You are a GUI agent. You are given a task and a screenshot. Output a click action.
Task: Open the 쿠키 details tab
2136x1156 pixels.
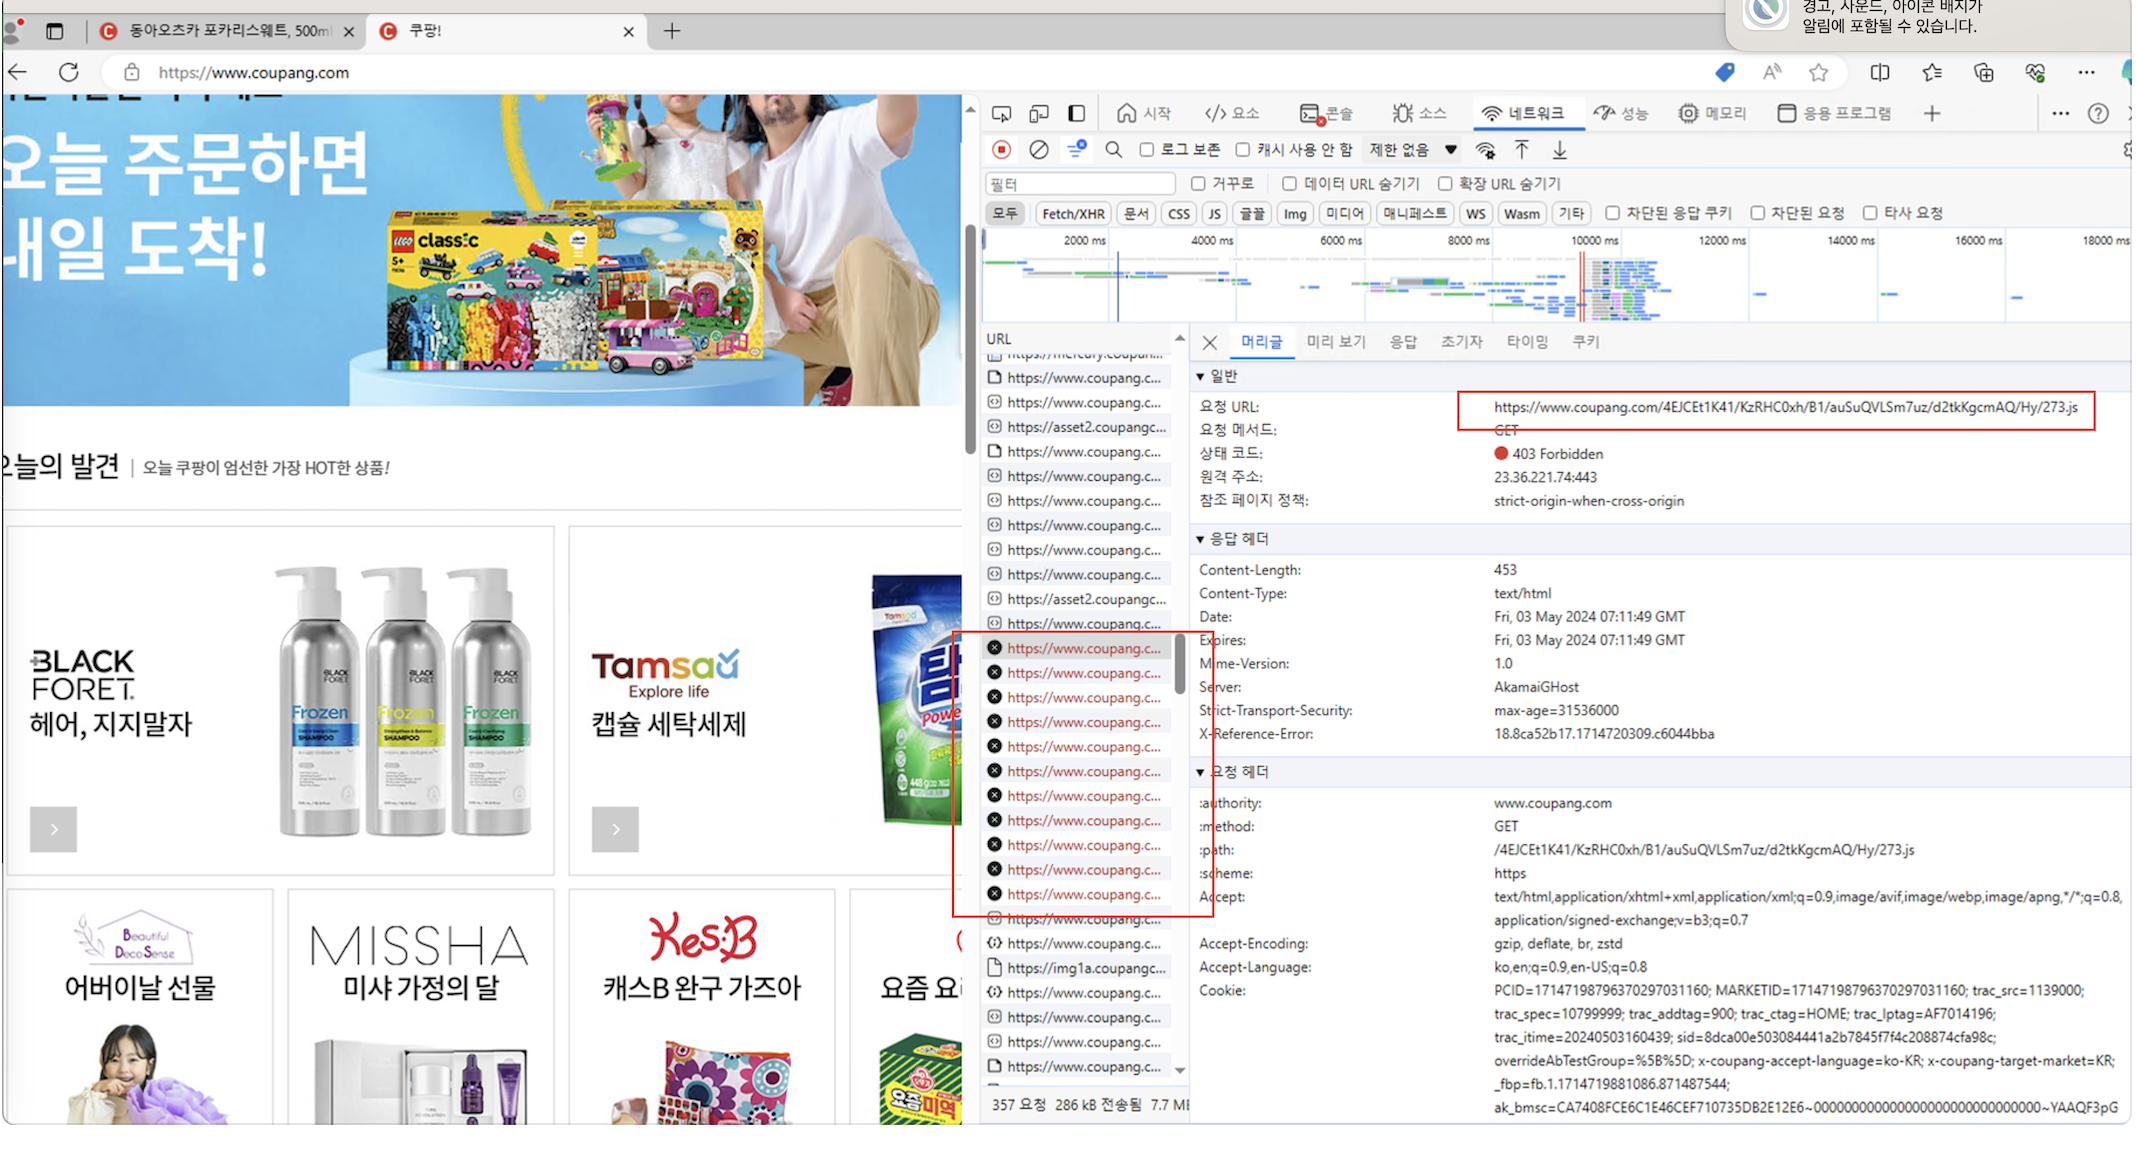[1586, 342]
